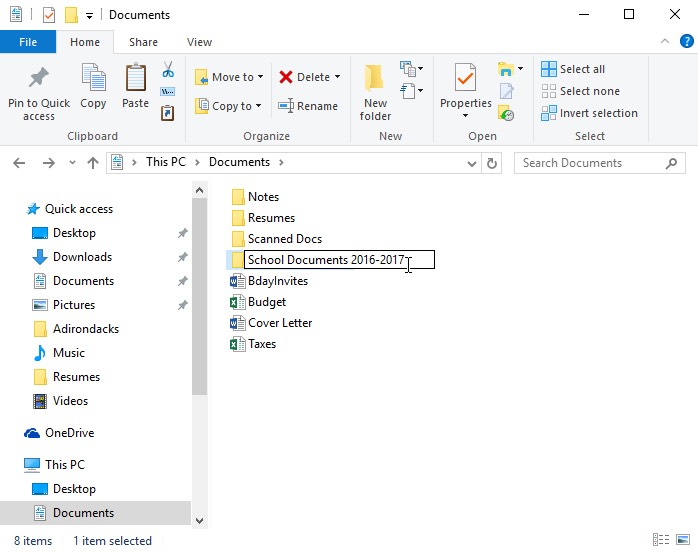Click the red Delete X icon
Viewport: 698px width, 552px height.
[286, 77]
